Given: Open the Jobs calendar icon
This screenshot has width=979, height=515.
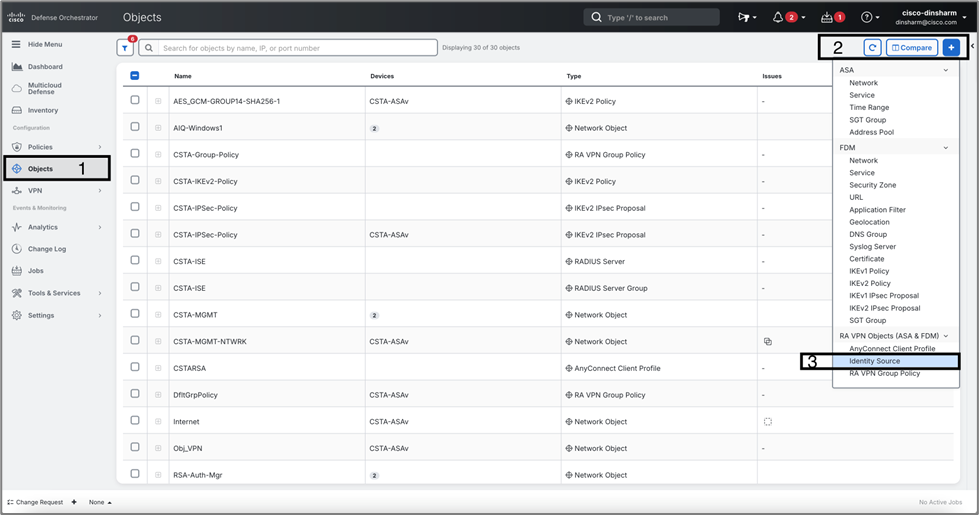Looking at the screenshot, I should (x=17, y=271).
